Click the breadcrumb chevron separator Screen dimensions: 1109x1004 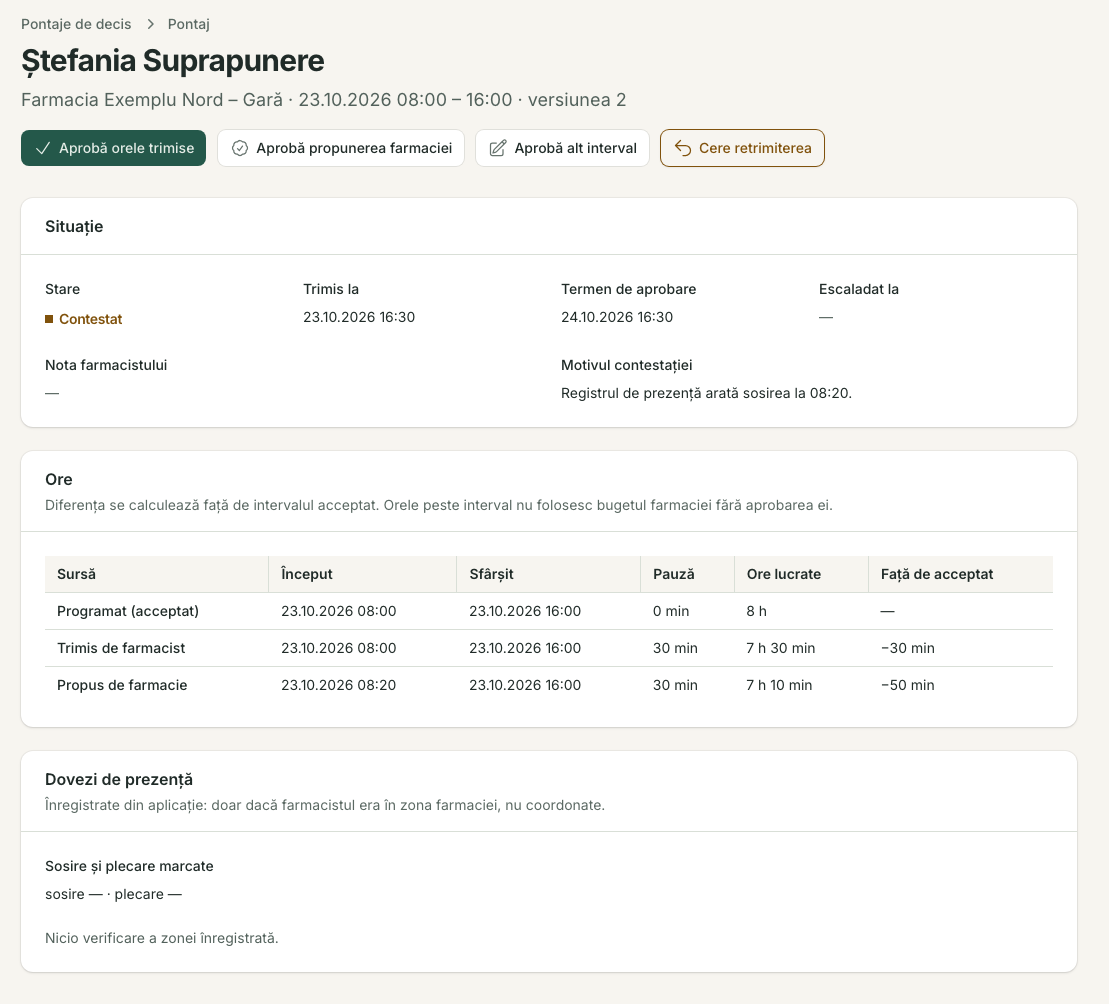(150, 24)
